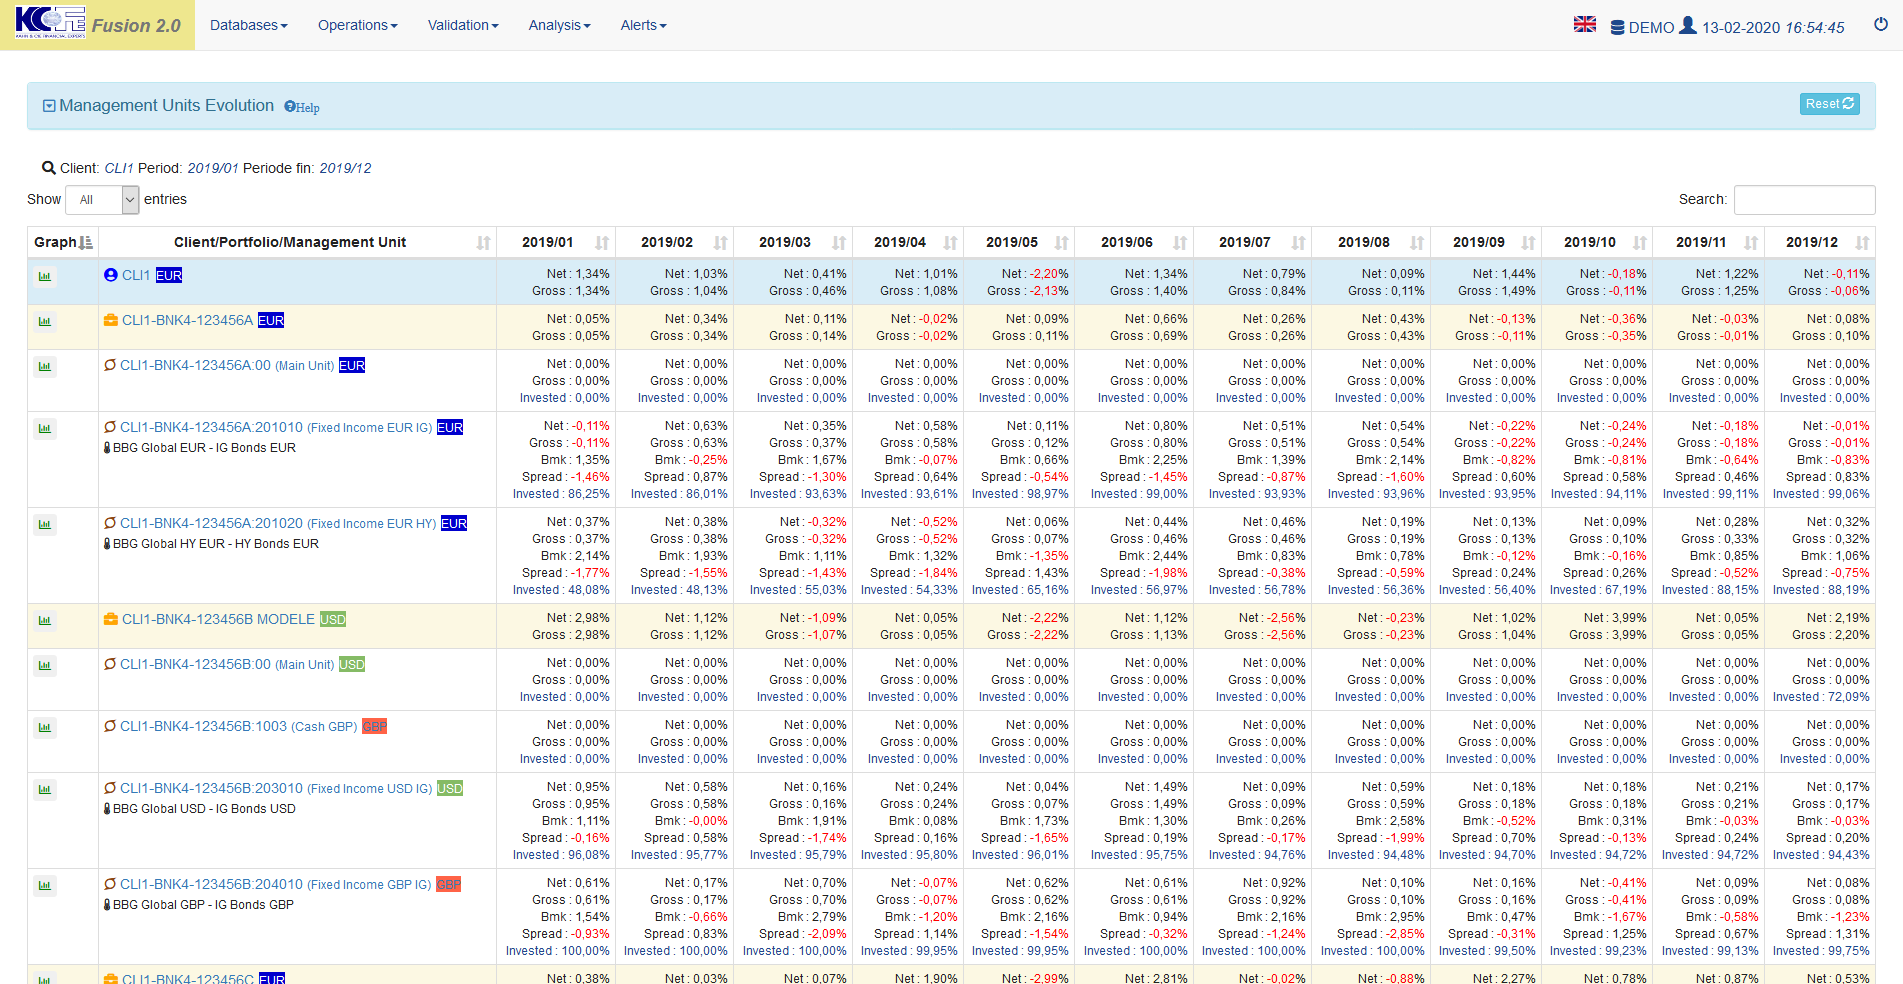This screenshot has width=1903, height=984.
Task: Open the Help link
Action: [x=302, y=108]
